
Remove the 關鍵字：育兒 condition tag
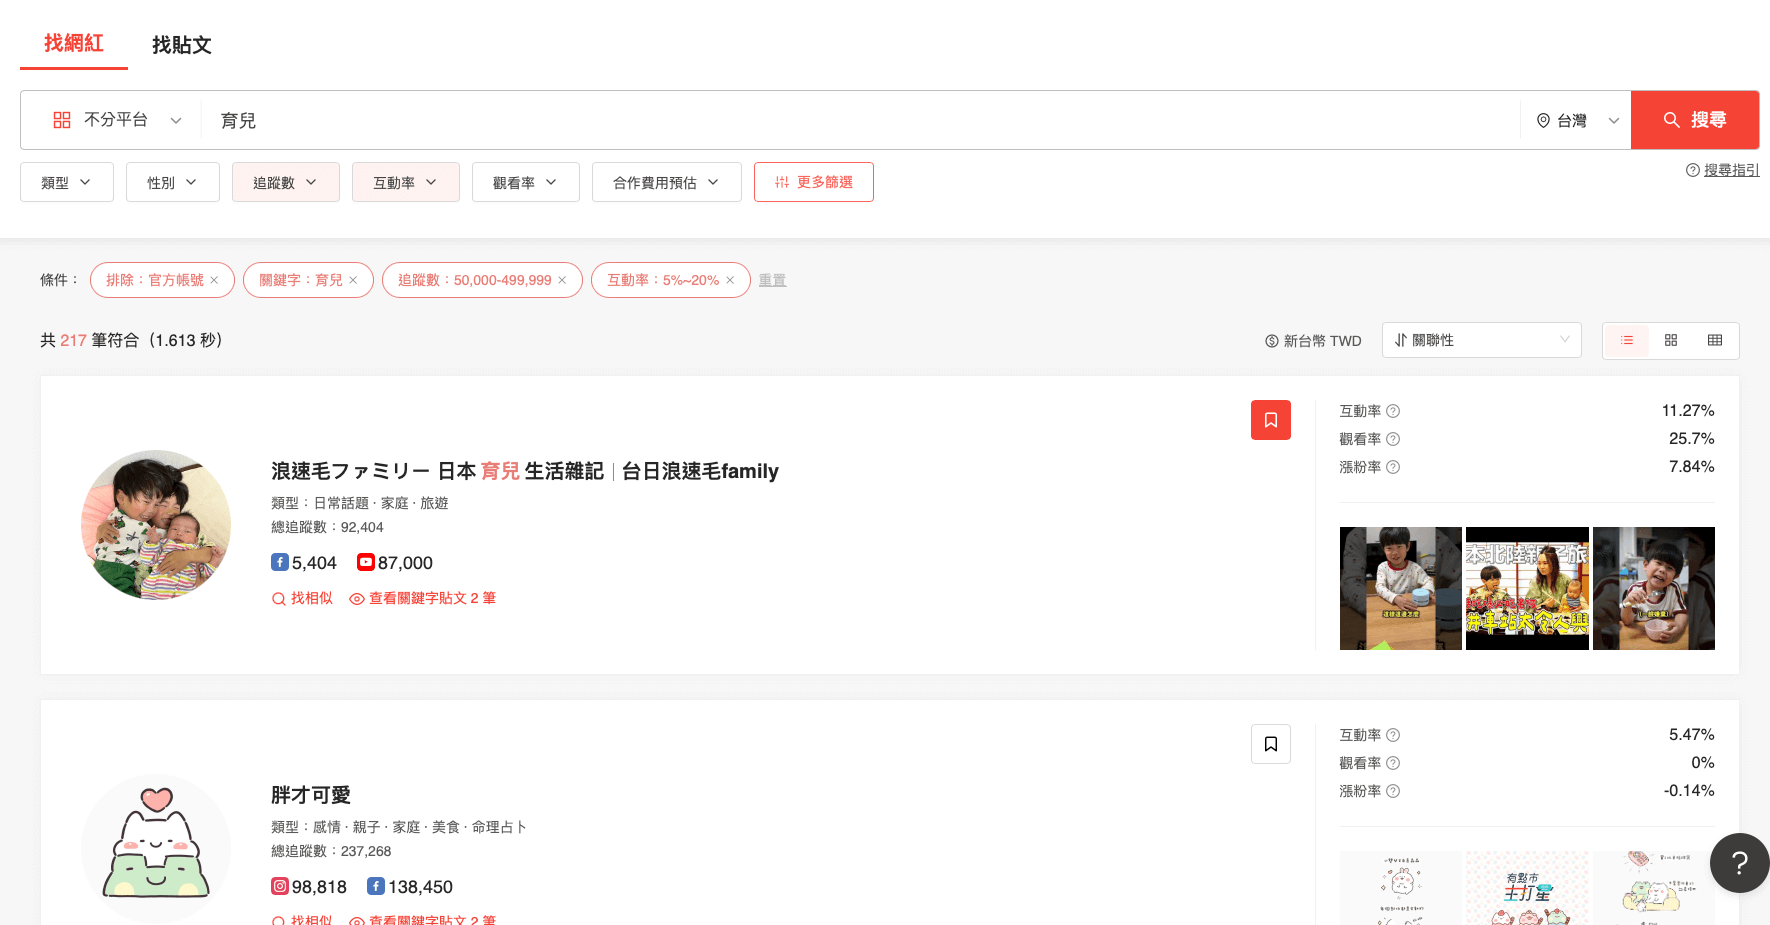click(x=353, y=280)
